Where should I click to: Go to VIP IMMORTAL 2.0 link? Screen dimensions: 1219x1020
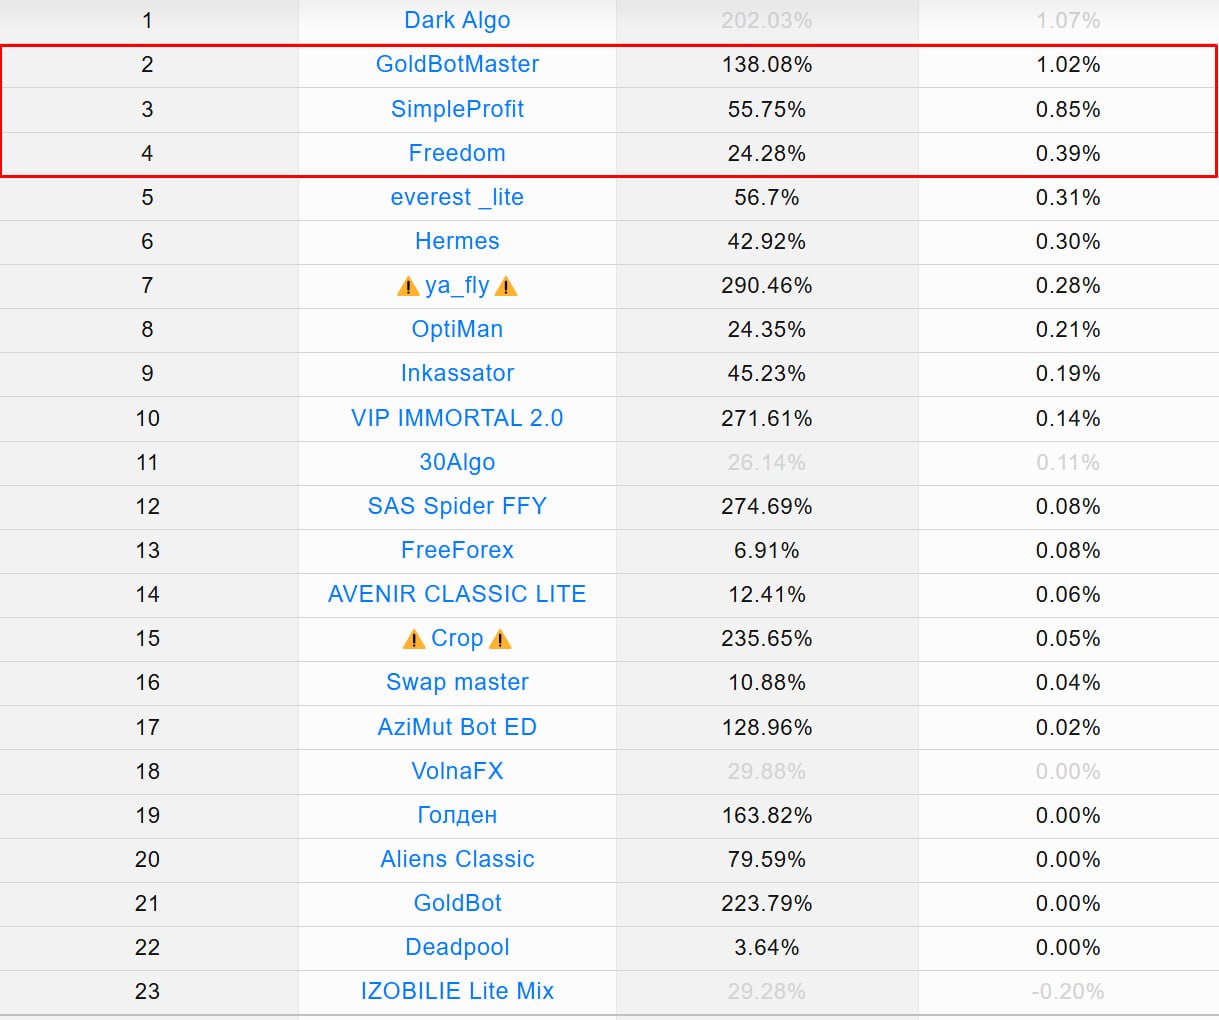tap(457, 418)
